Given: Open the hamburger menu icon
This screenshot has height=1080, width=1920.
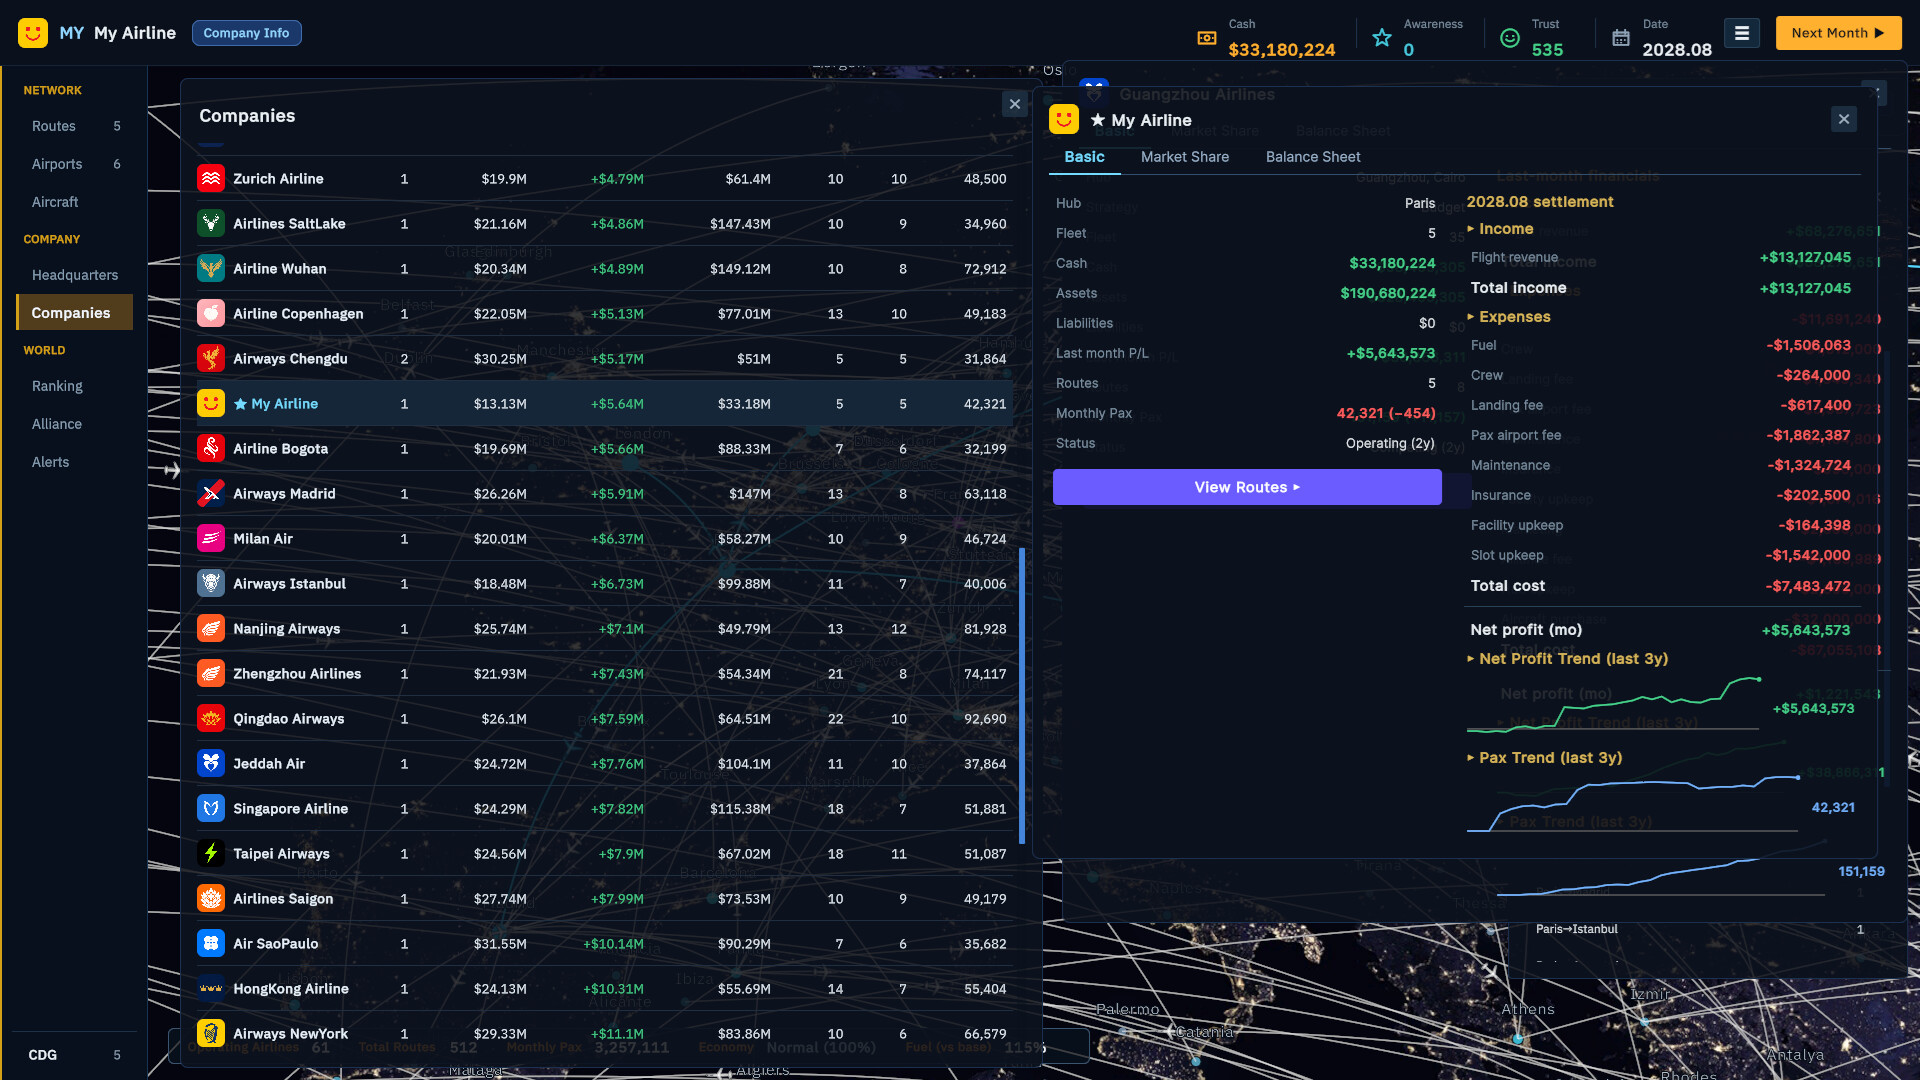Looking at the screenshot, I should coord(1741,33).
